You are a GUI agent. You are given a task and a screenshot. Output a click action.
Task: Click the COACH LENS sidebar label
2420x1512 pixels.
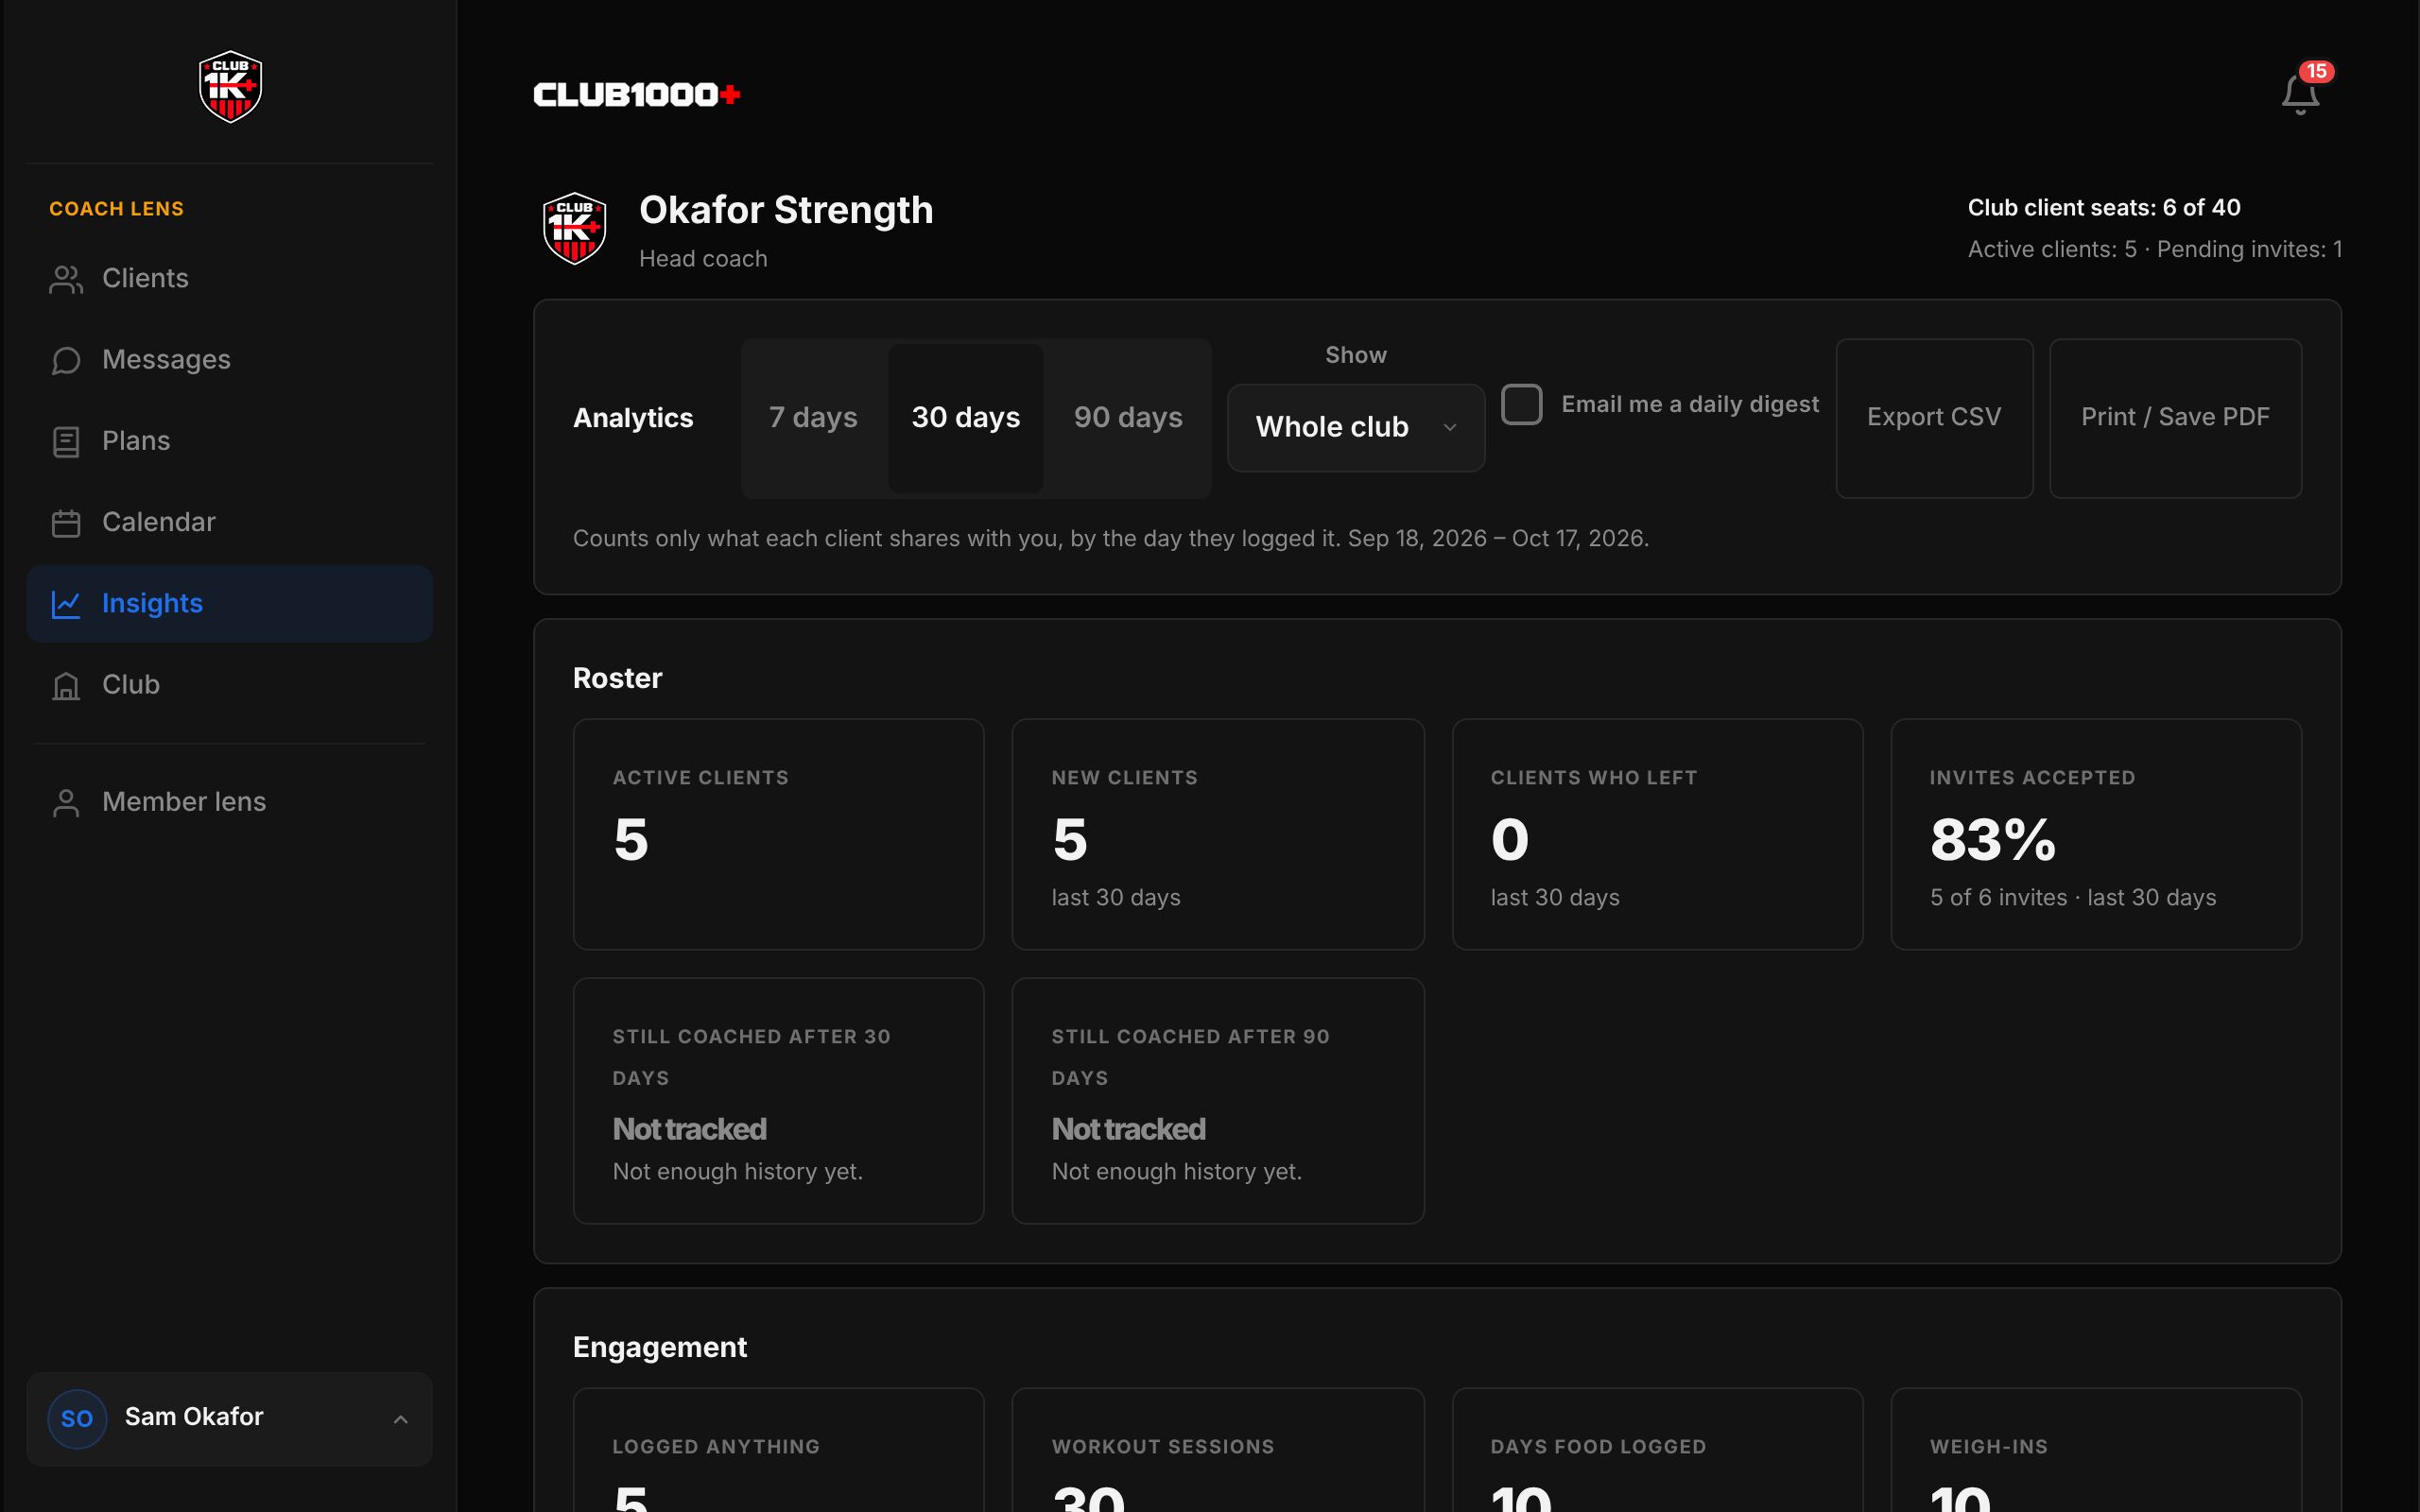click(116, 209)
